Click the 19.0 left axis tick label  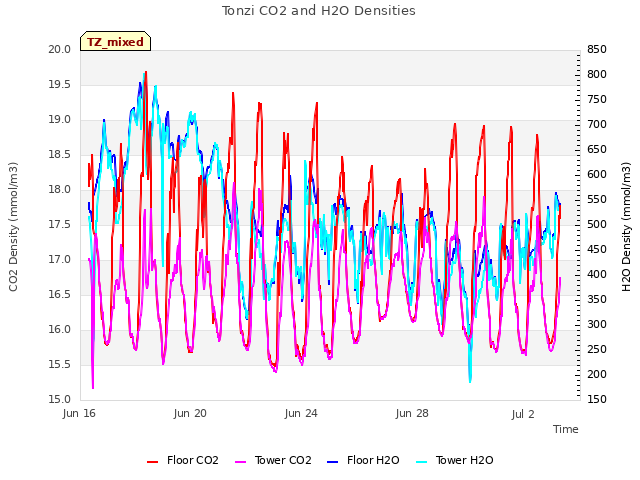coord(60,120)
